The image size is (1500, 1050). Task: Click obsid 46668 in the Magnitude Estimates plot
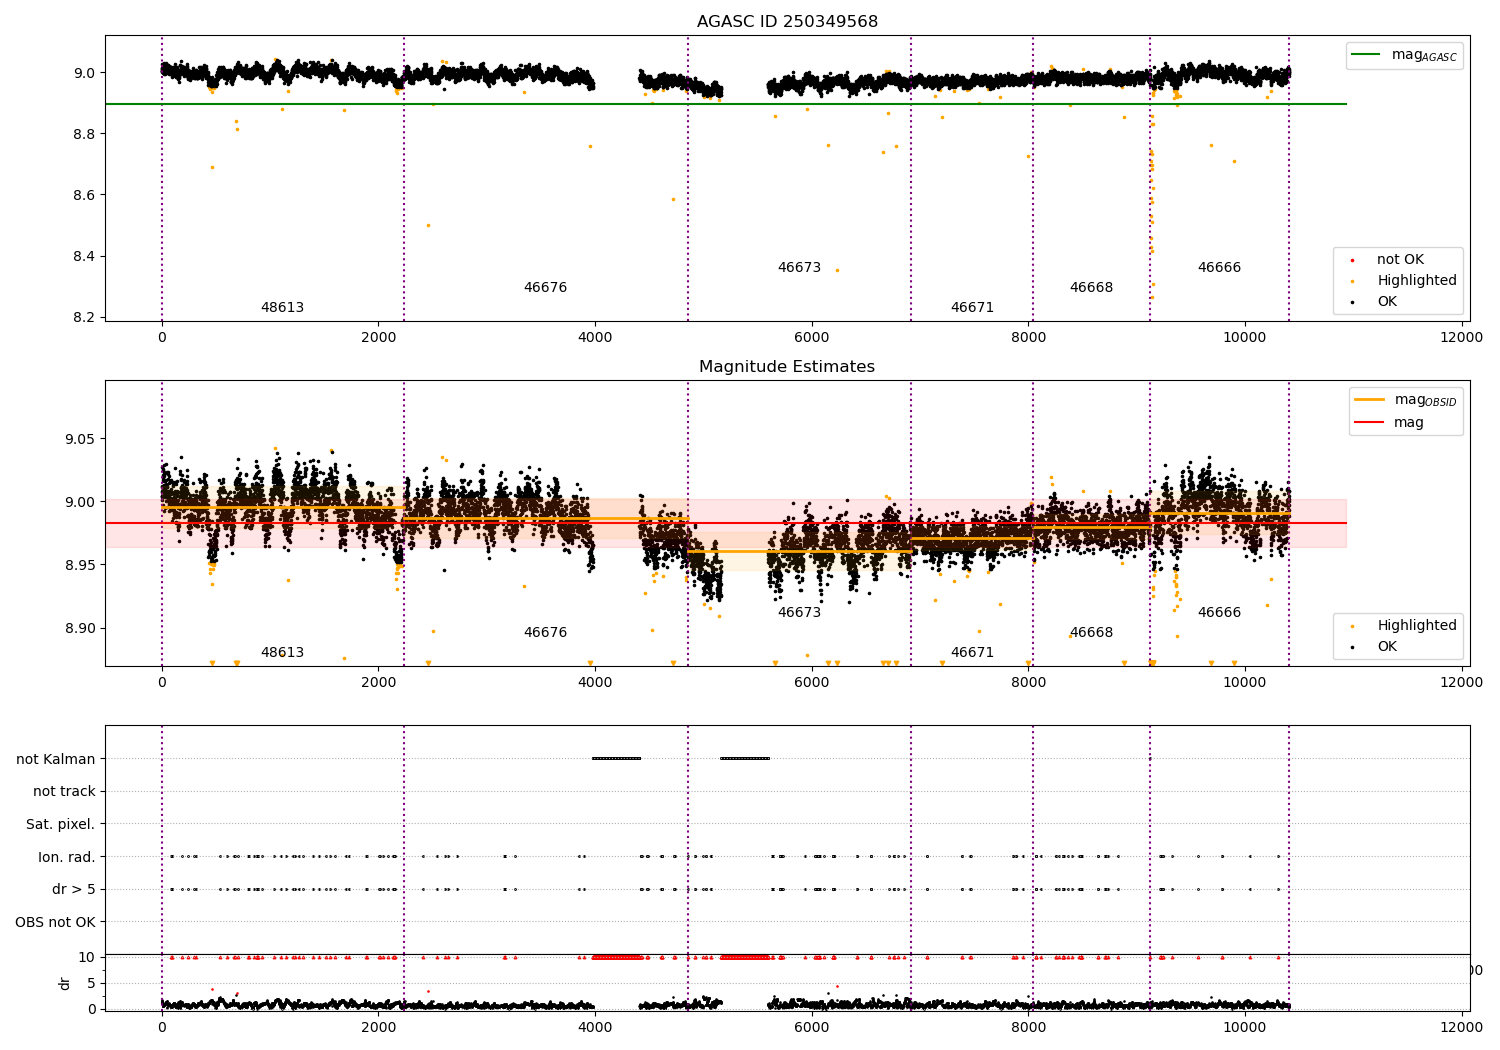(1091, 633)
